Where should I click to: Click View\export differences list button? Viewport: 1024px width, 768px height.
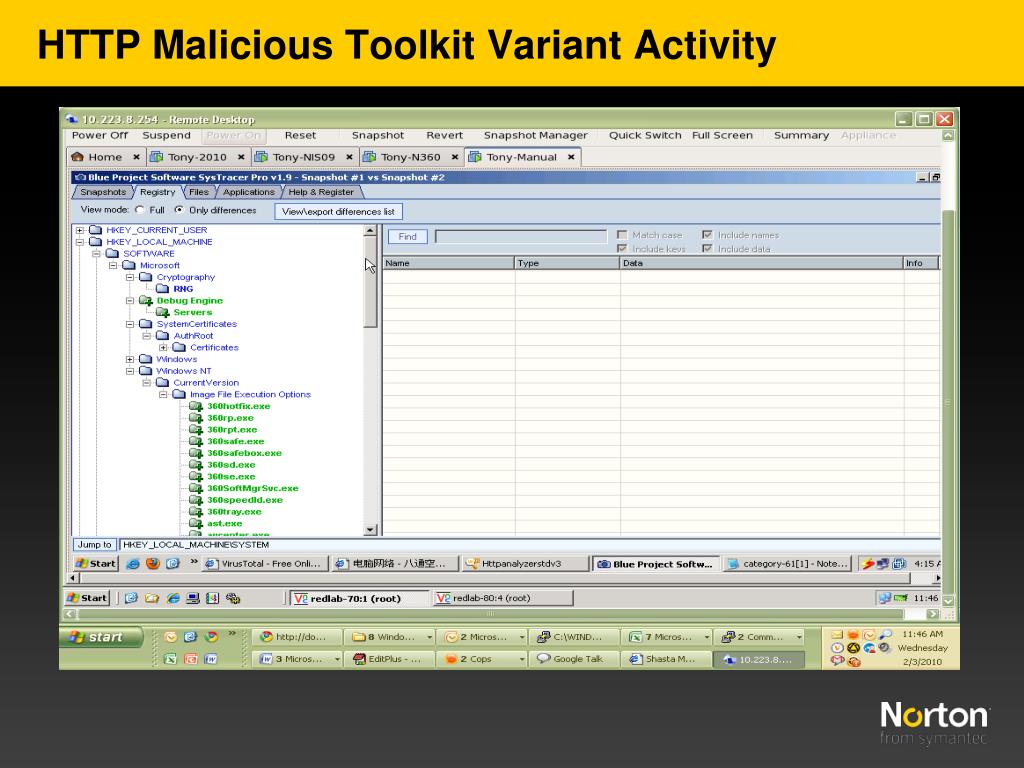pyautogui.click(x=338, y=212)
